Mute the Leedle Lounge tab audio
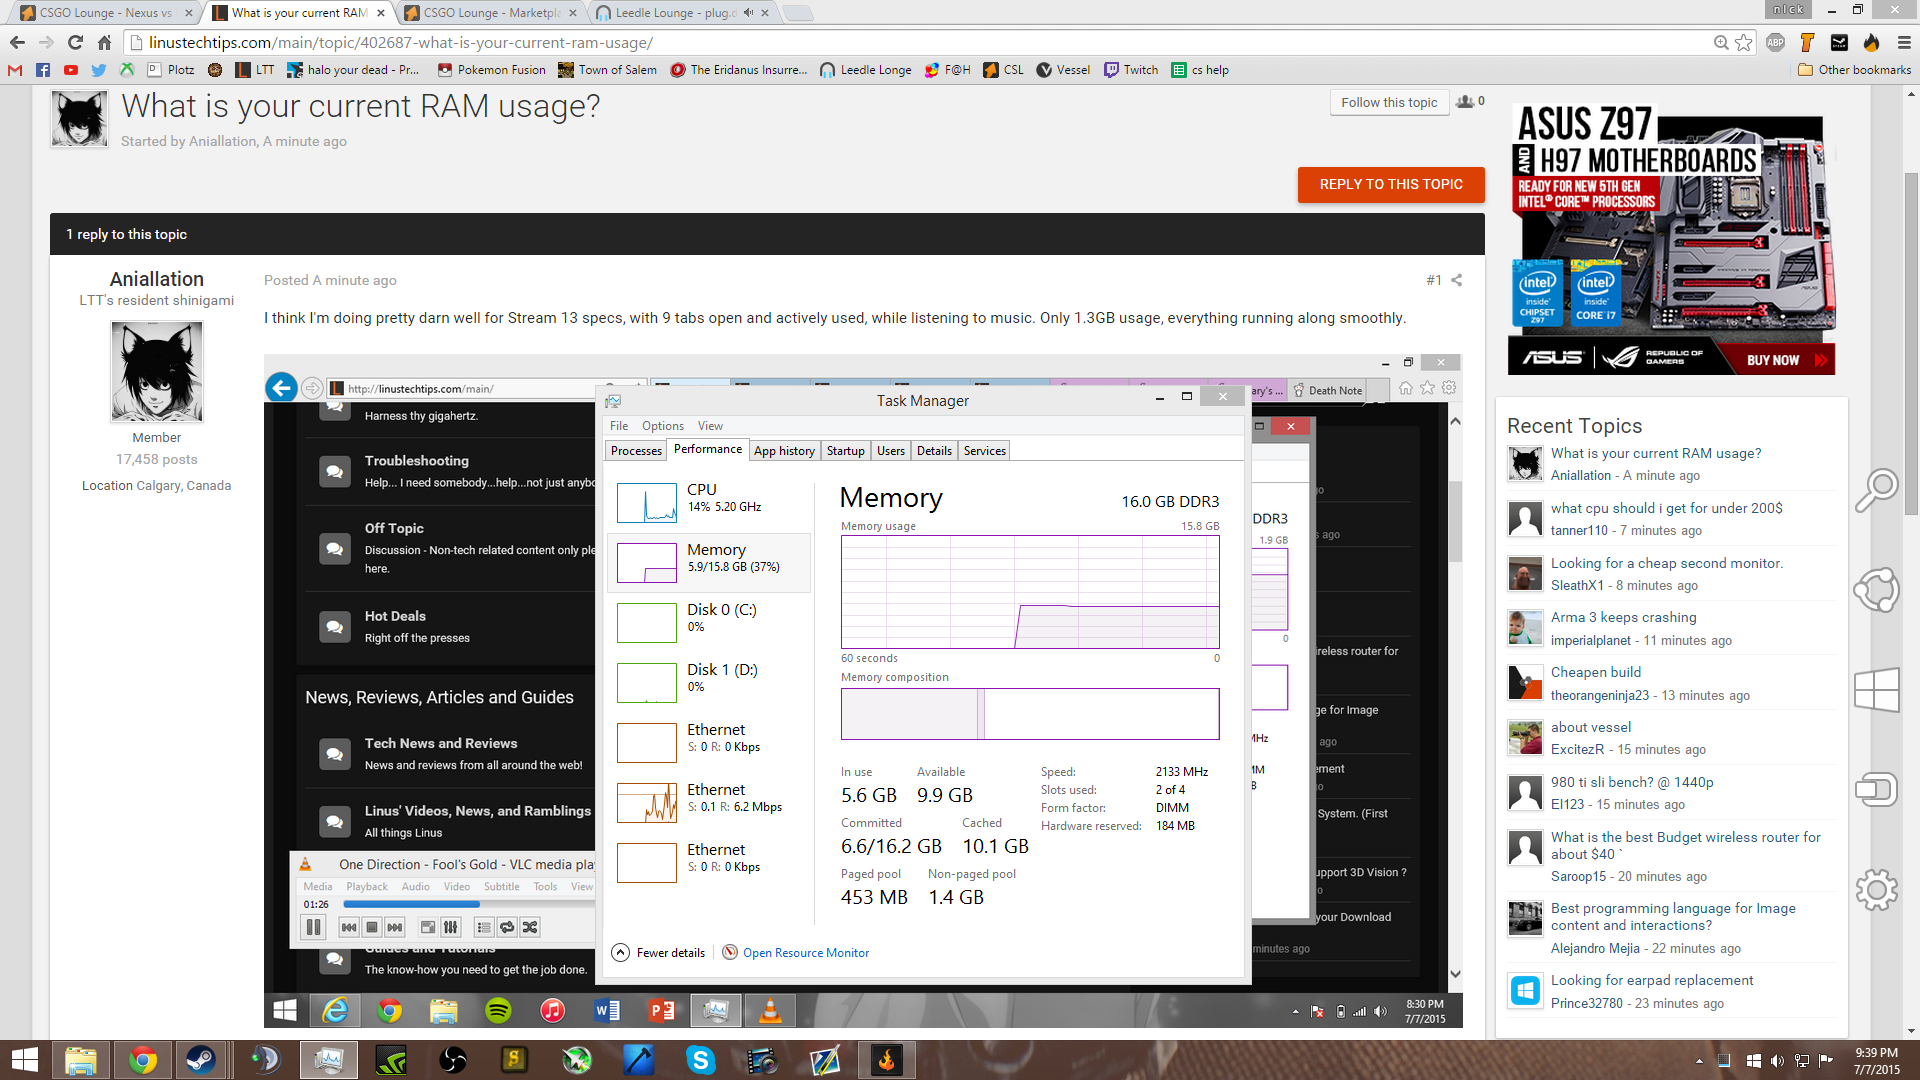The height and width of the screenshot is (1080, 1920). (x=748, y=13)
